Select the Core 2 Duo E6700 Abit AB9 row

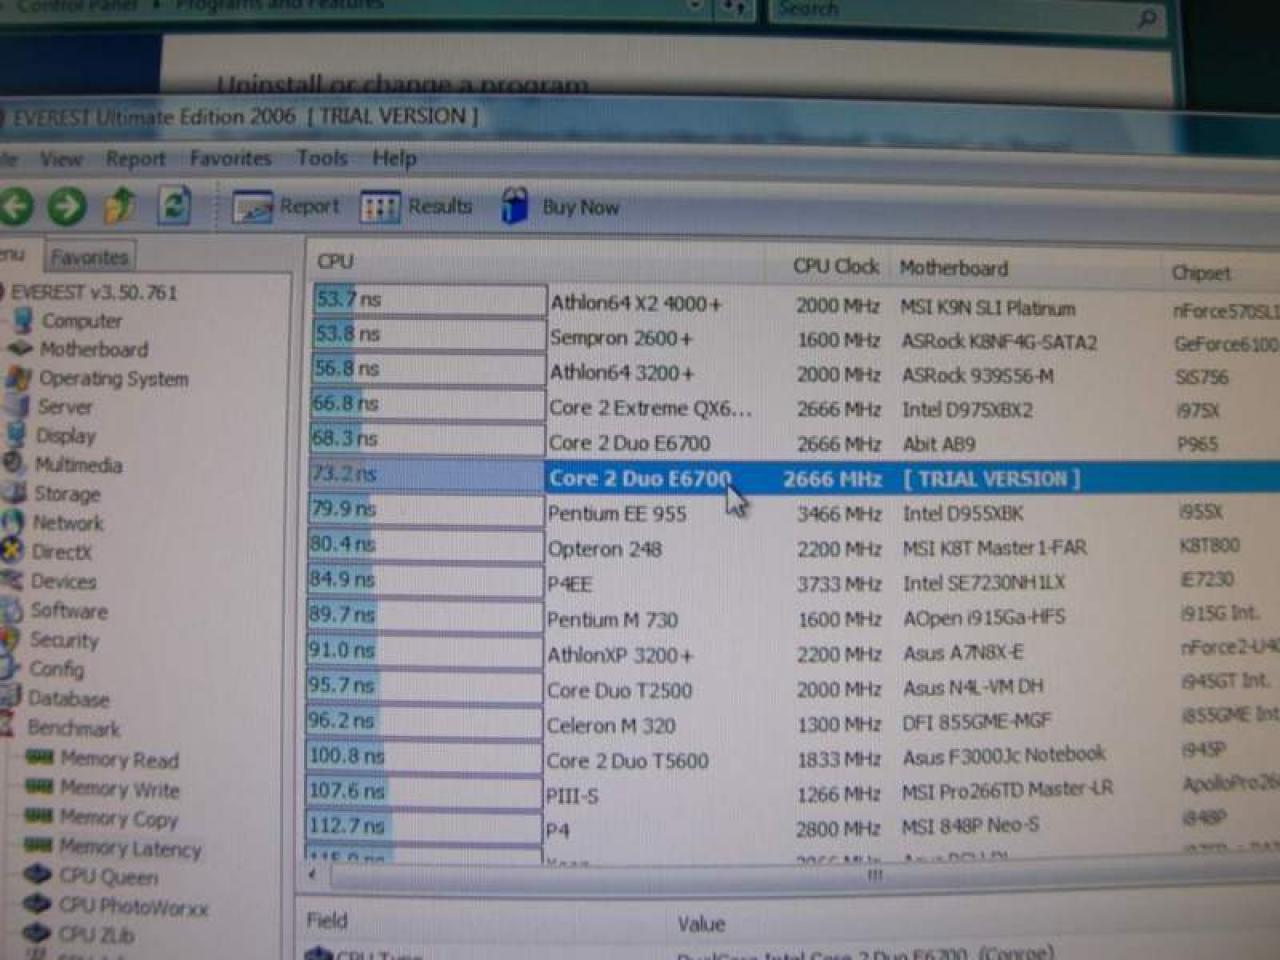794,442
